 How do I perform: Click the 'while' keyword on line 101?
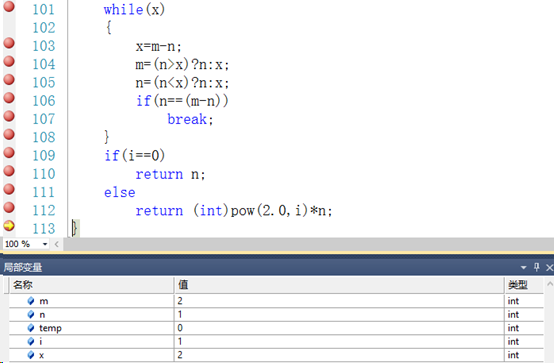(x=123, y=9)
